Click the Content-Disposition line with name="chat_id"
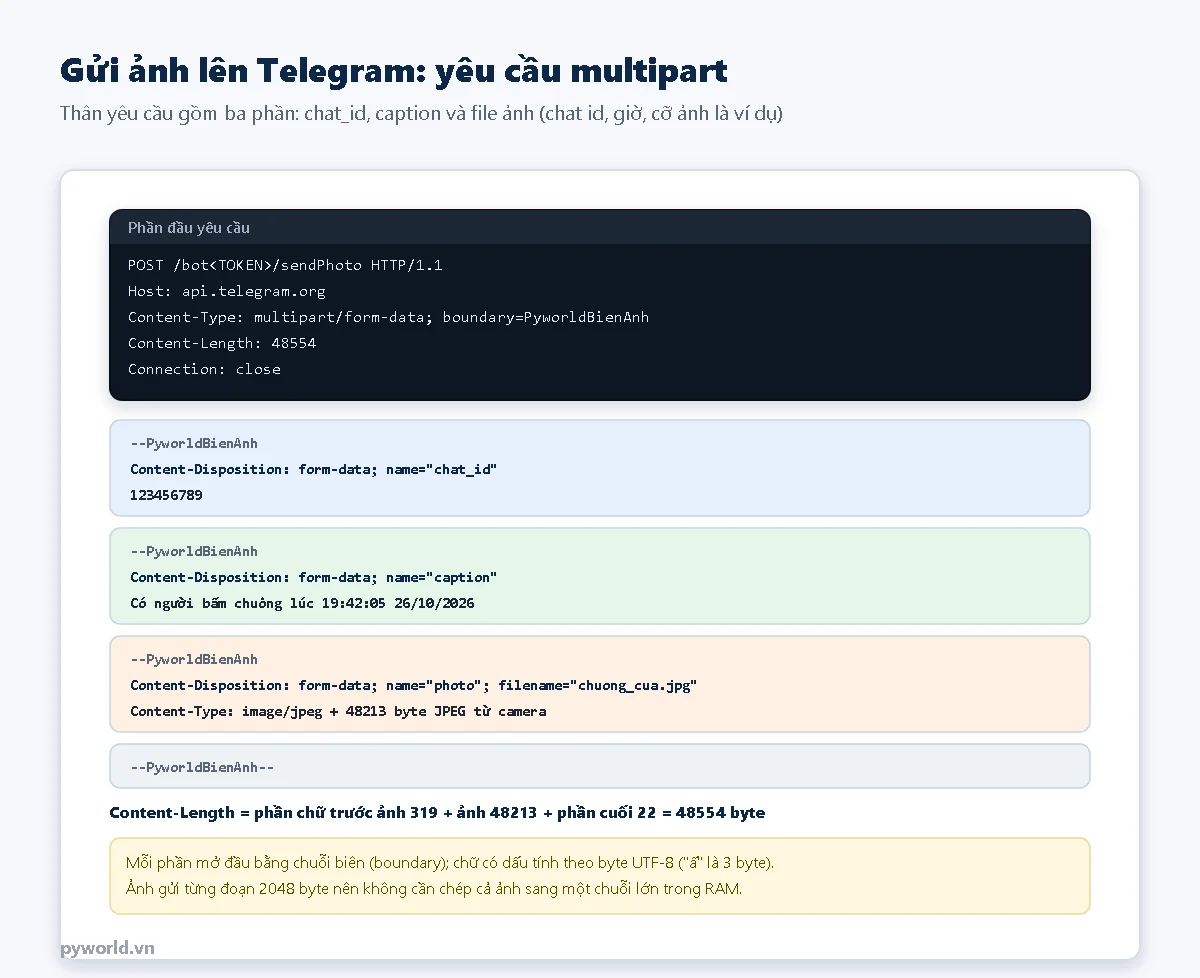Viewport: 1200px width, 978px height. 314,469
